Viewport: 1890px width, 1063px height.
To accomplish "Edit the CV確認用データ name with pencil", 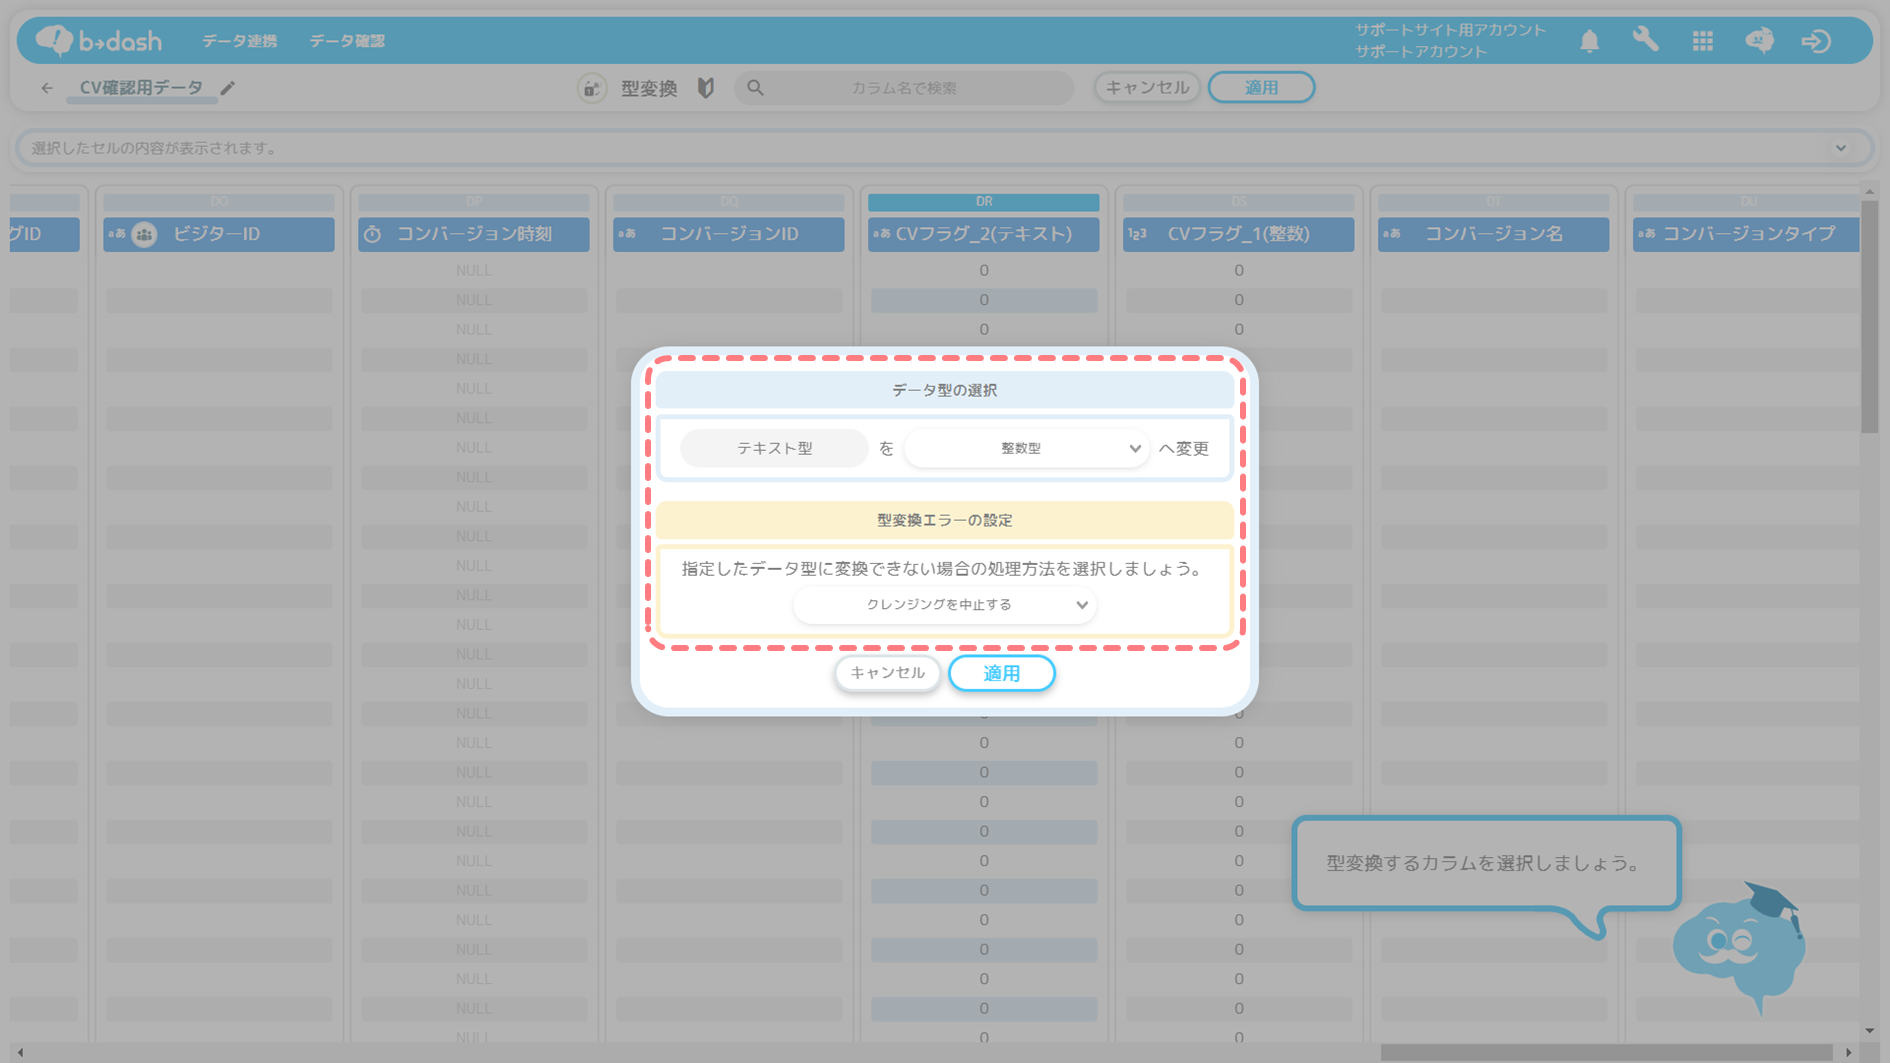I will tap(228, 88).
